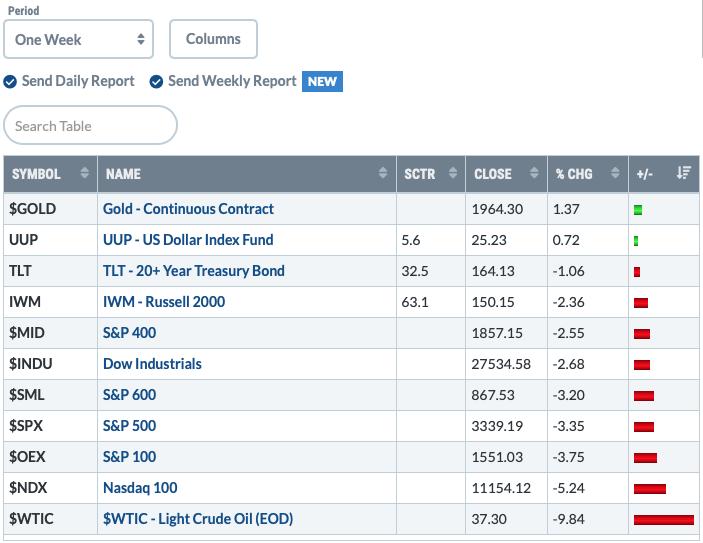The image size is (703, 543).
Task: Open the Gold - Continuous Contract link
Action: (188, 209)
